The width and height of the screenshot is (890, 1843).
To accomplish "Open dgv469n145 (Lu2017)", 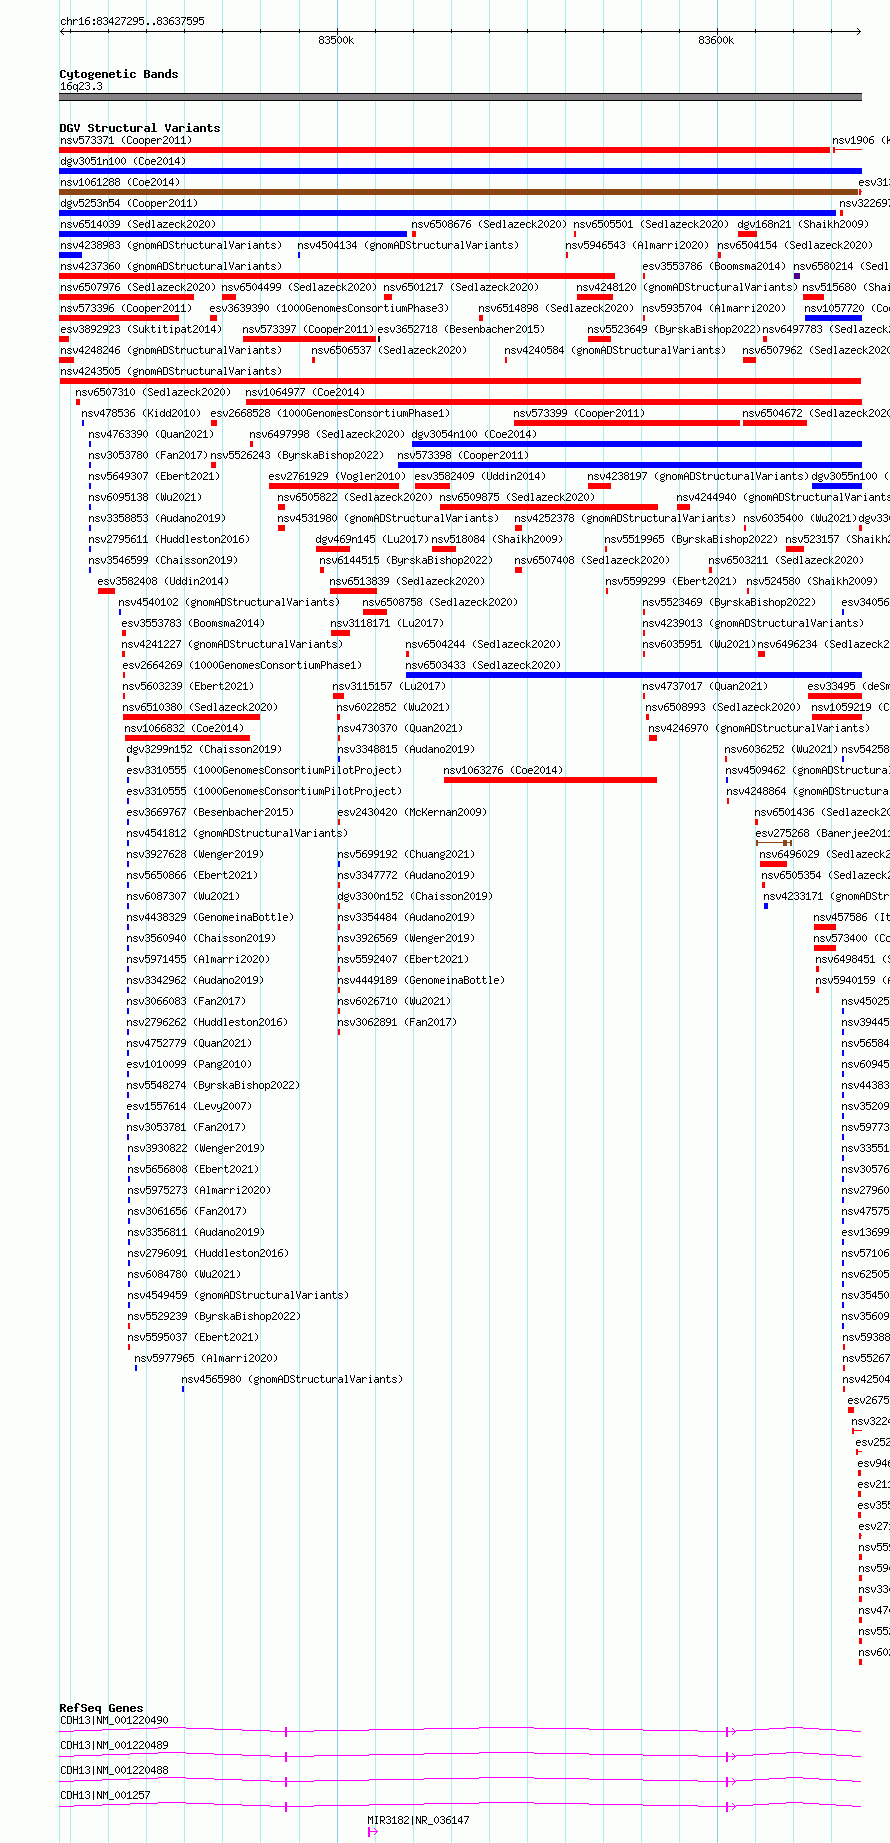I will (x=372, y=539).
